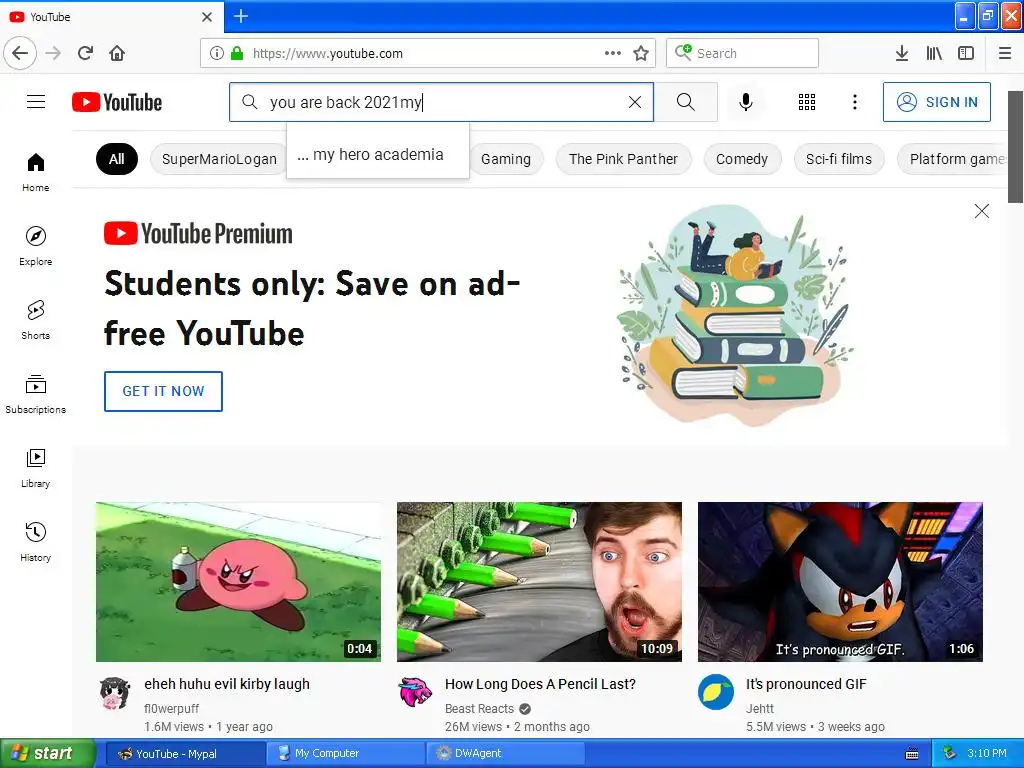Click GET IT NOW button
Image resolution: width=1024 pixels, height=768 pixels.
163,391
